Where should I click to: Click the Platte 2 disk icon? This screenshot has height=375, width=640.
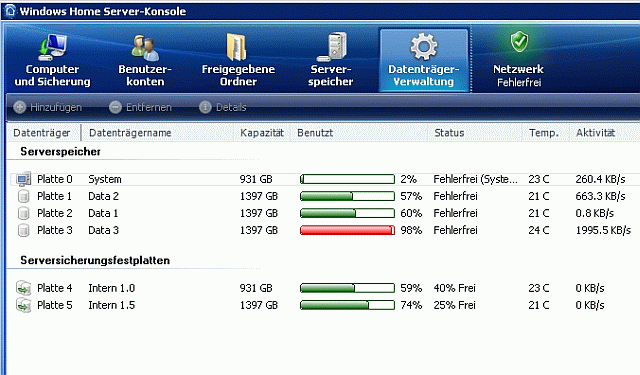[x=24, y=213]
